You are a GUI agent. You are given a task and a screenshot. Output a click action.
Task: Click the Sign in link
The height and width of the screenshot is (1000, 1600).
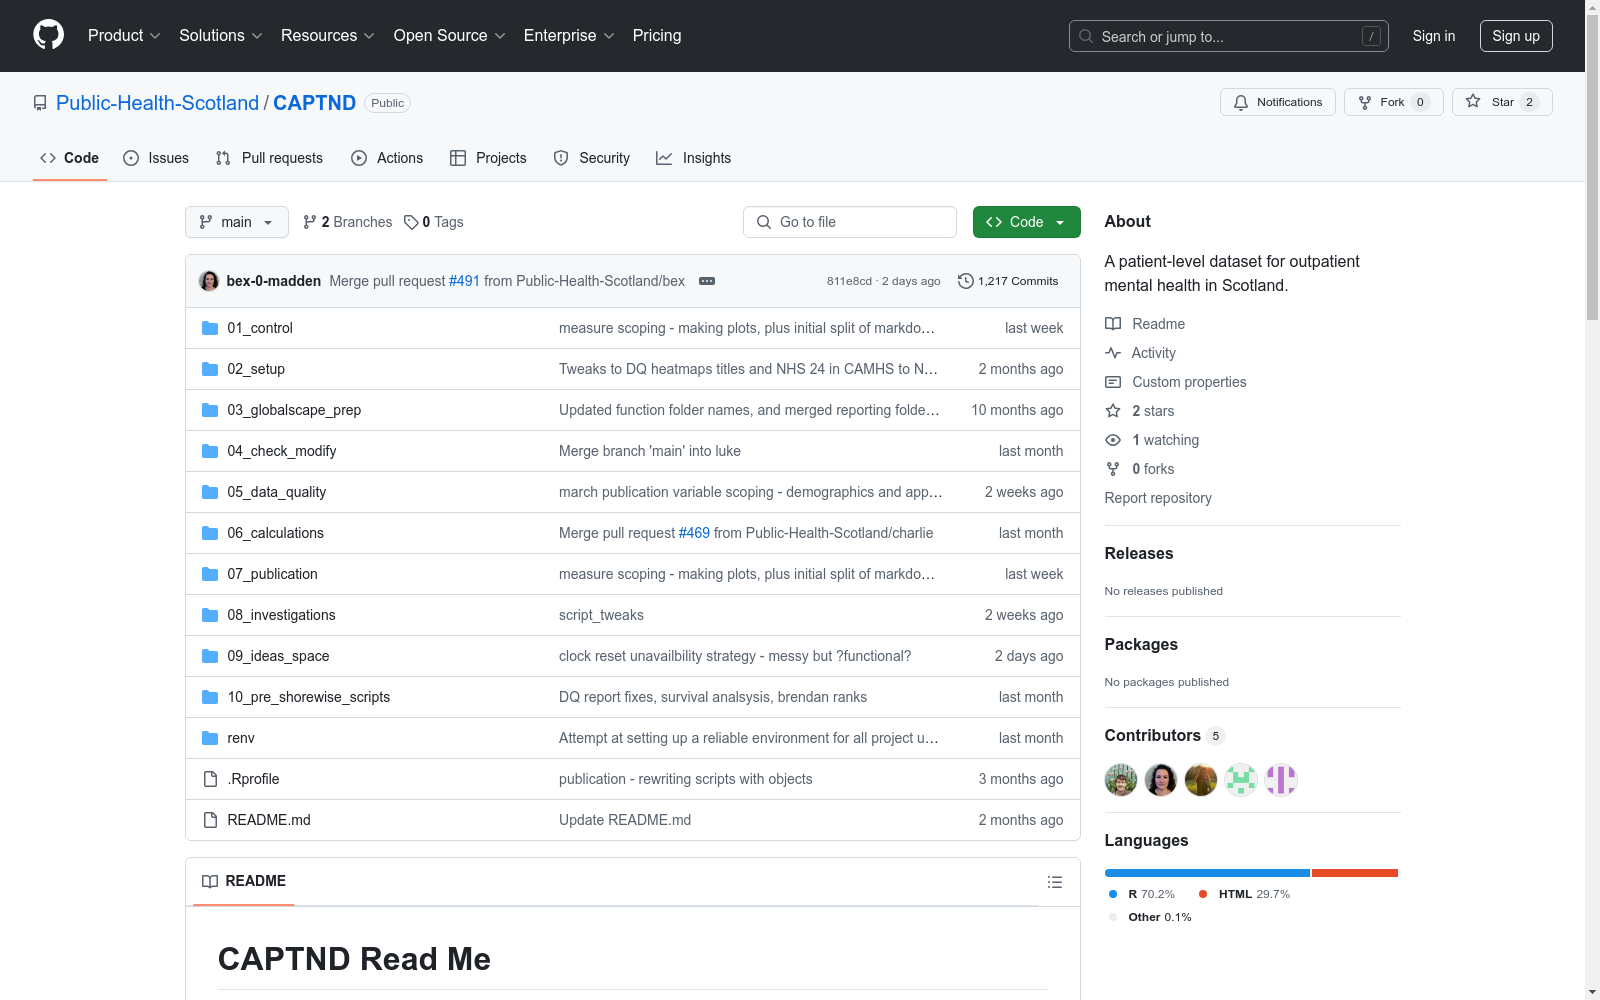1434,36
